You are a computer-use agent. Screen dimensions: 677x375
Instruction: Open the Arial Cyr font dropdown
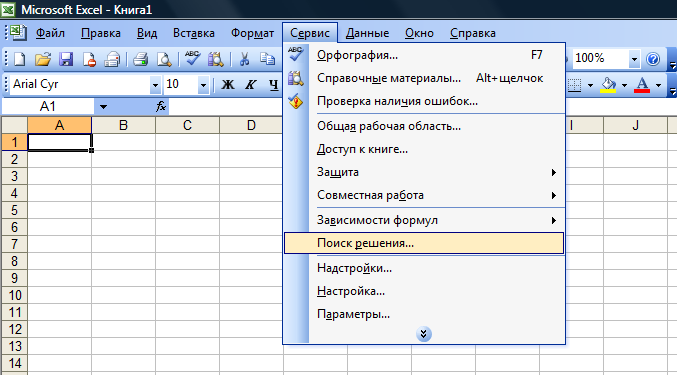(x=155, y=85)
